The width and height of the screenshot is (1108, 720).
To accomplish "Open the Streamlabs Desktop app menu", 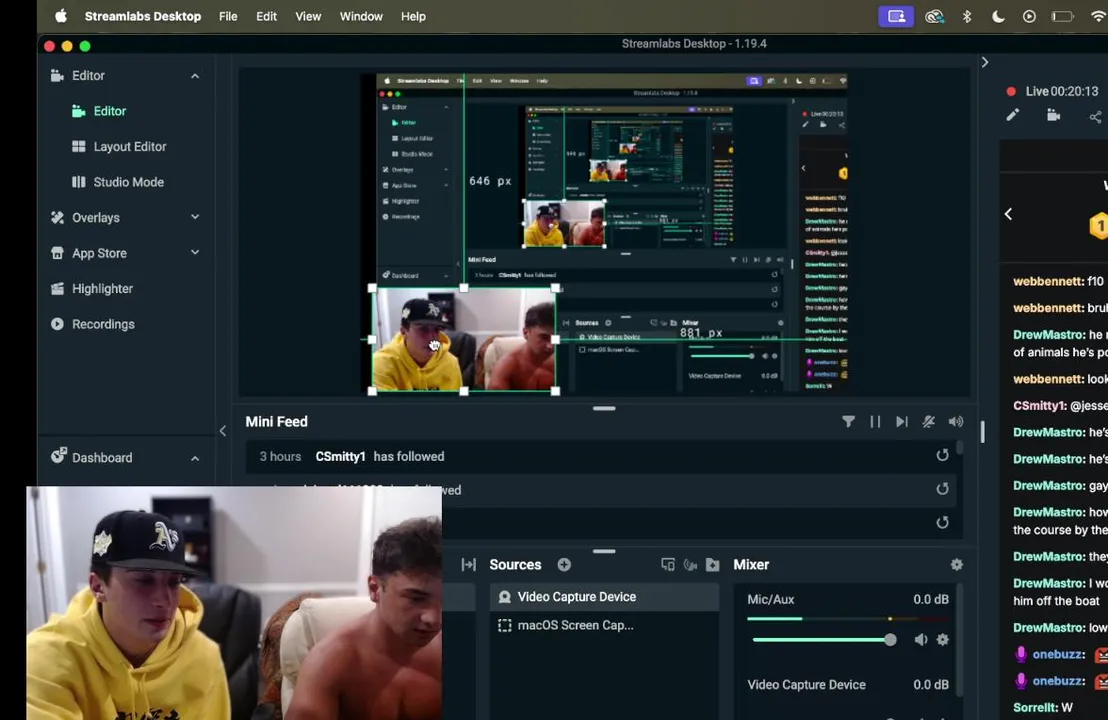I will coord(143,16).
